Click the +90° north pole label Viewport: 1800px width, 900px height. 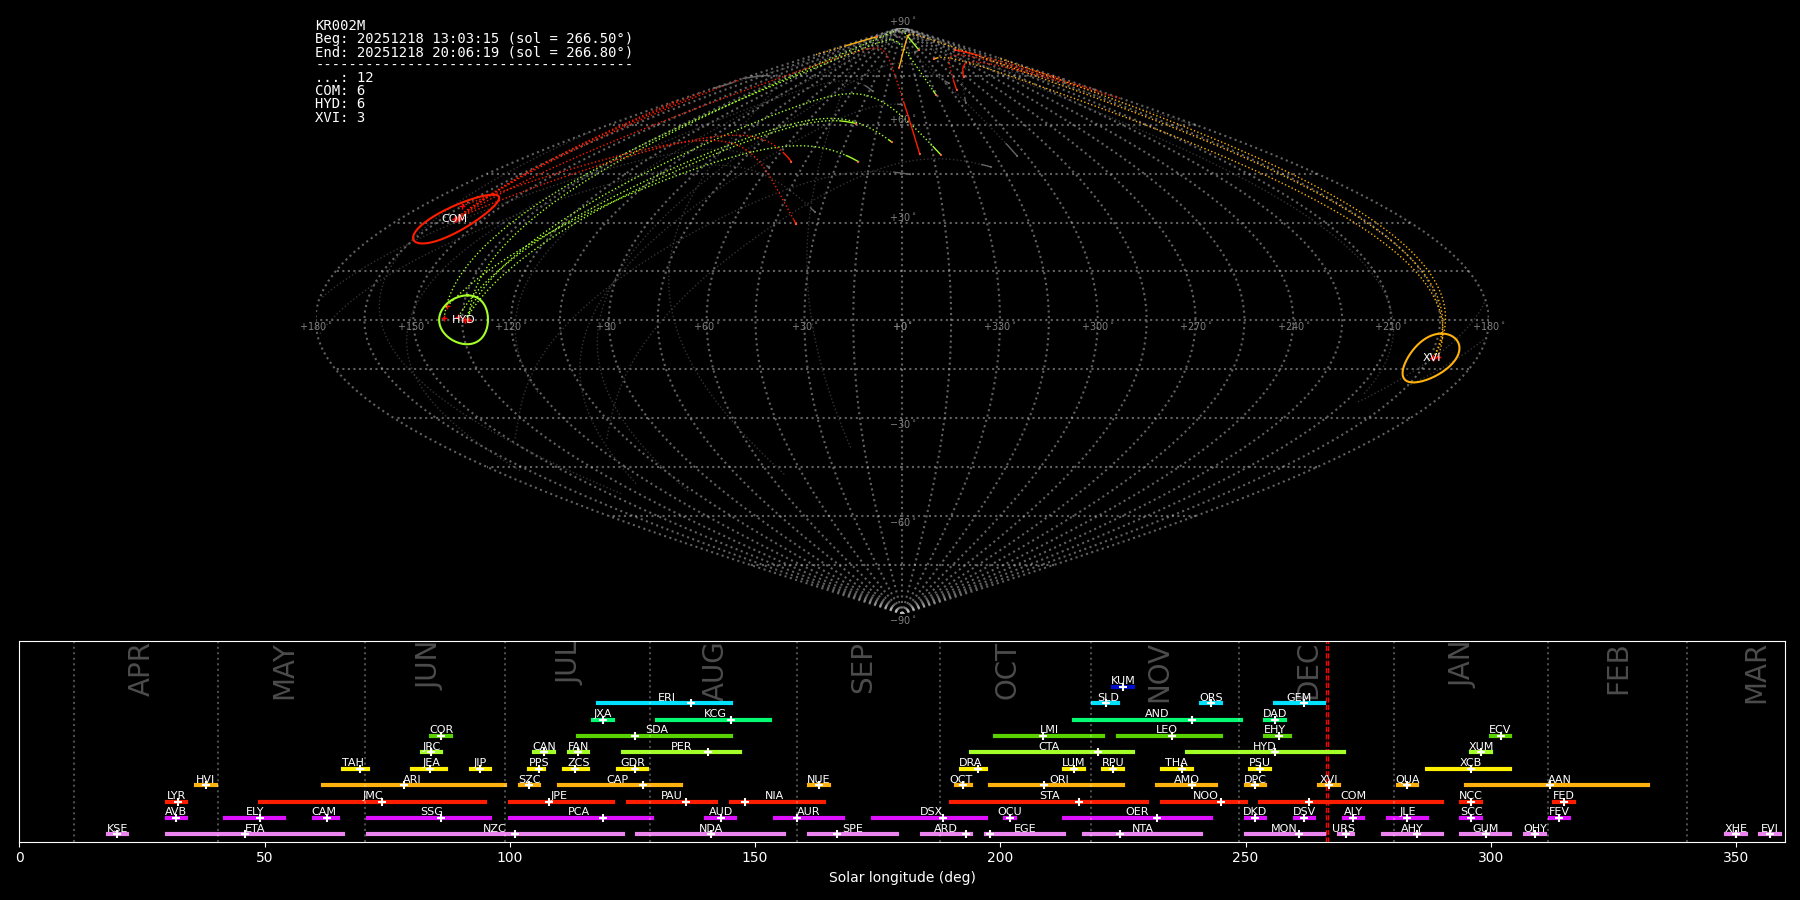[901, 22]
